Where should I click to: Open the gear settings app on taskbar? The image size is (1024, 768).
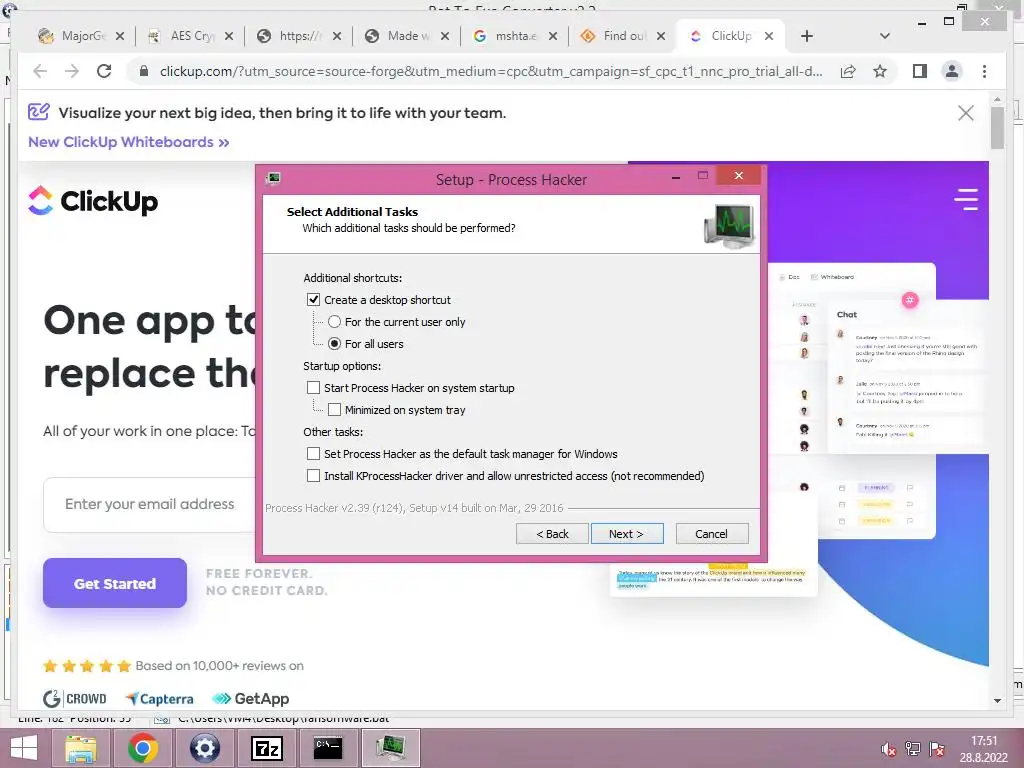(204, 748)
